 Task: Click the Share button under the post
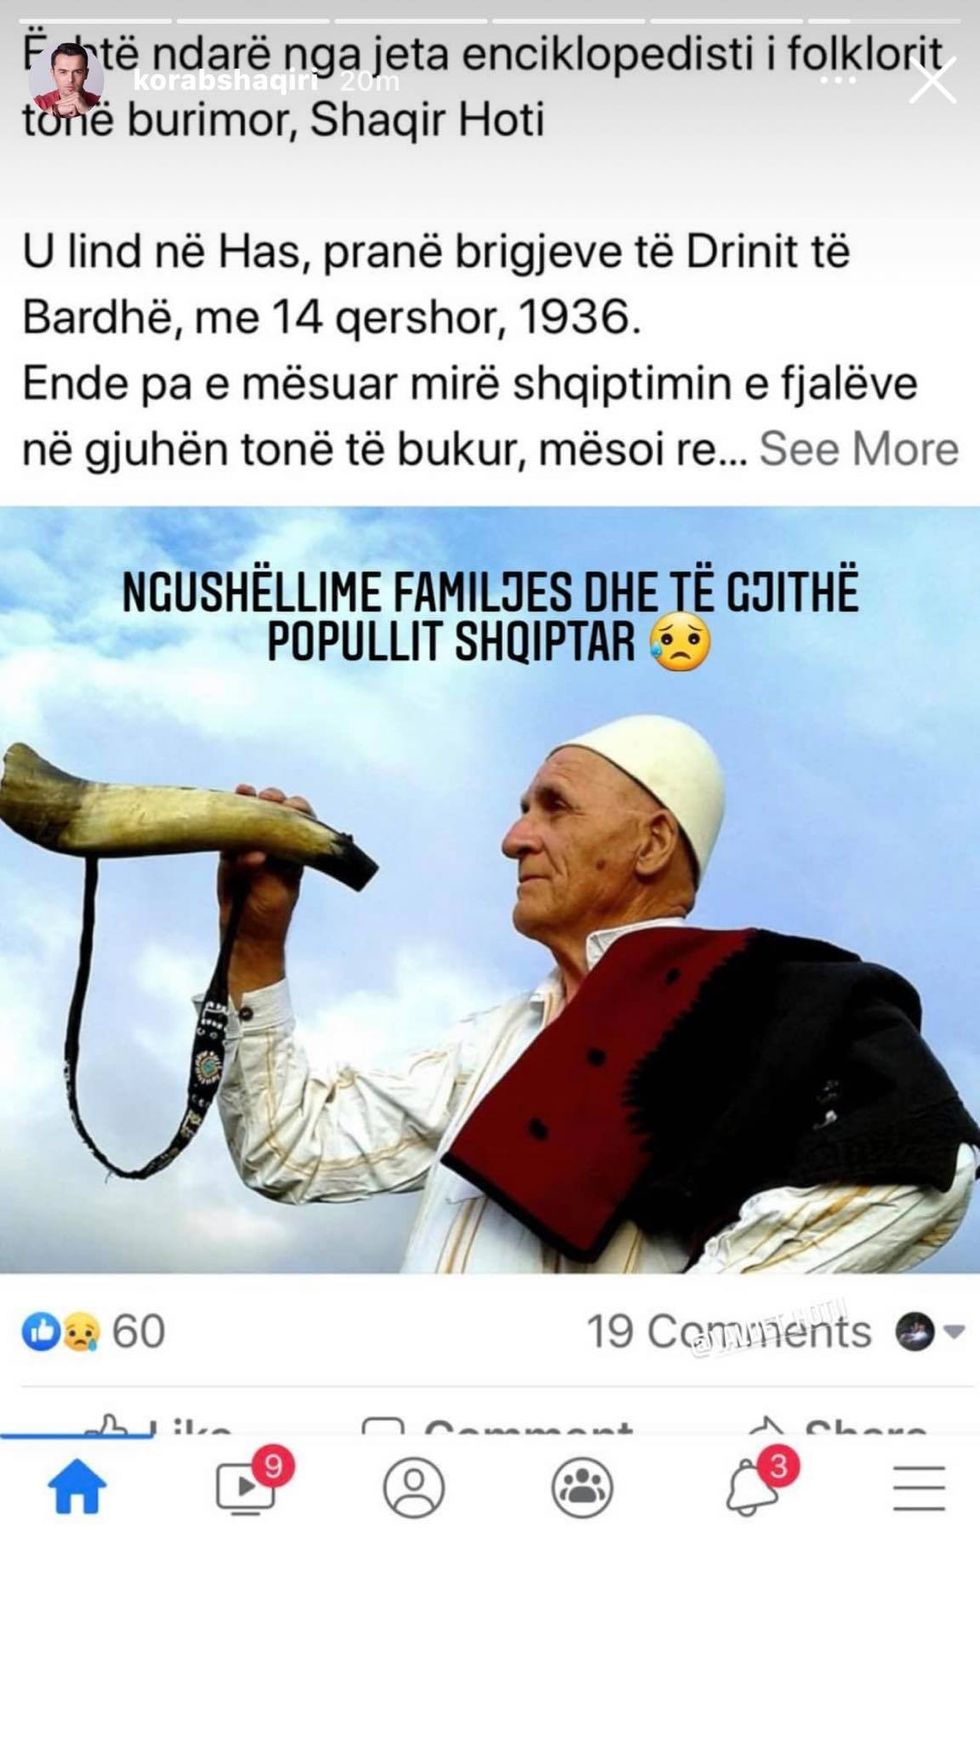838,1424
